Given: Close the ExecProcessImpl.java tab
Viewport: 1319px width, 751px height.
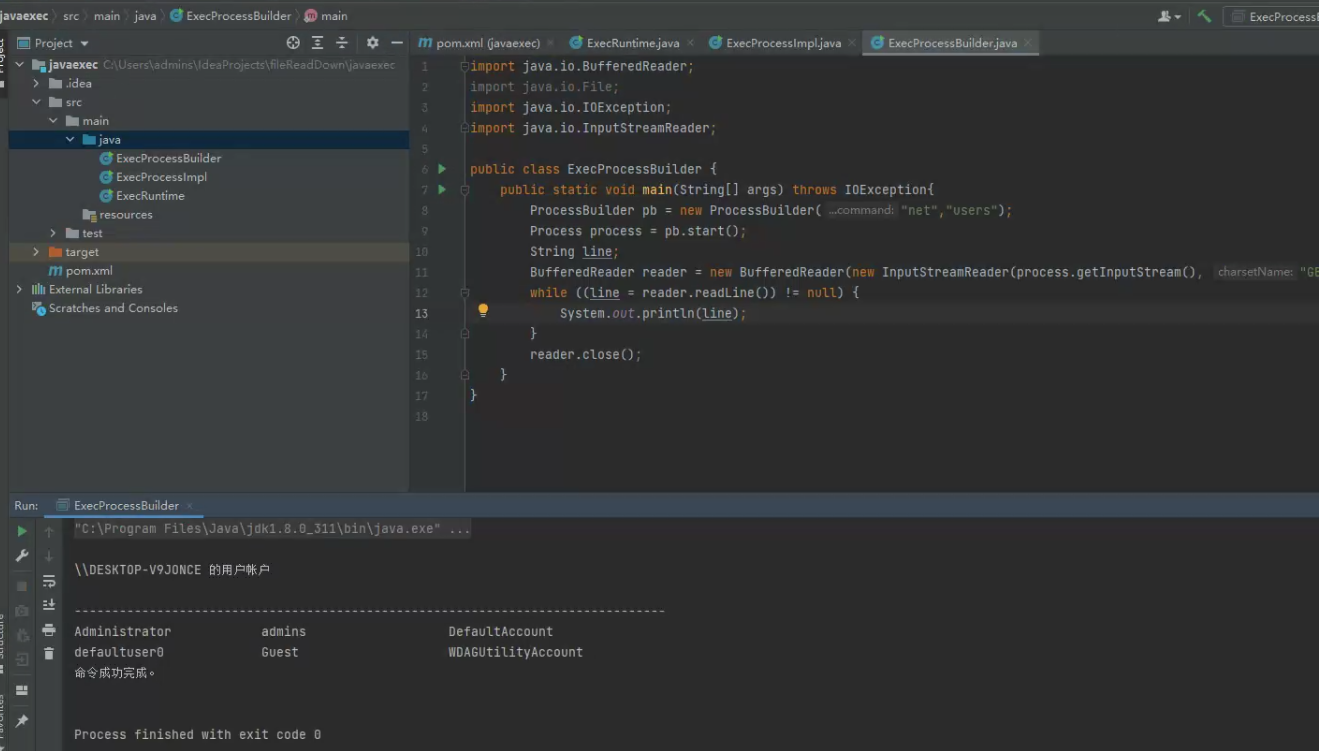Looking at the screenshot, I should 852,43.
